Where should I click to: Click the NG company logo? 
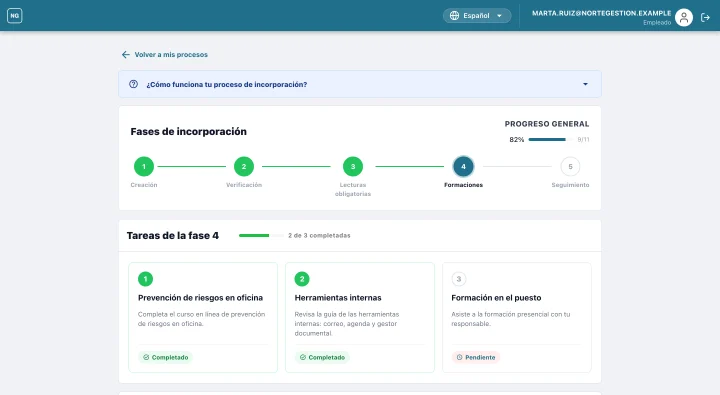(x=15, y=16)
